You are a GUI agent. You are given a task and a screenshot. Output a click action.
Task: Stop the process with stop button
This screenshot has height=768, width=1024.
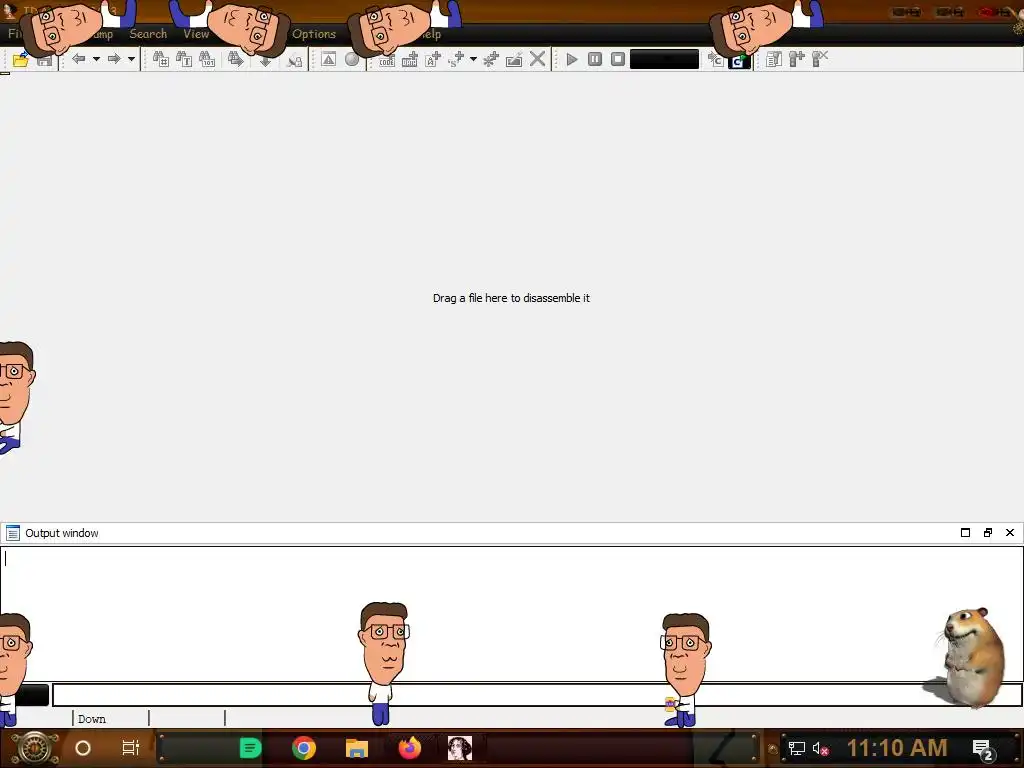click(x=618, y=59)
